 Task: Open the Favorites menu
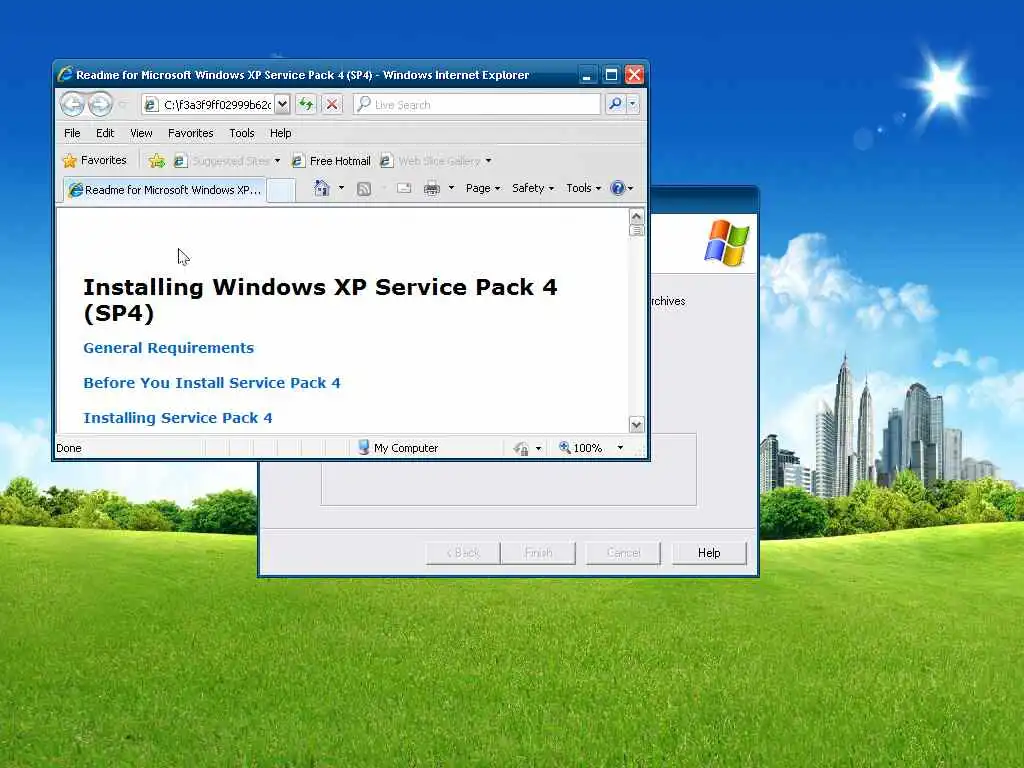pos(191,133)
